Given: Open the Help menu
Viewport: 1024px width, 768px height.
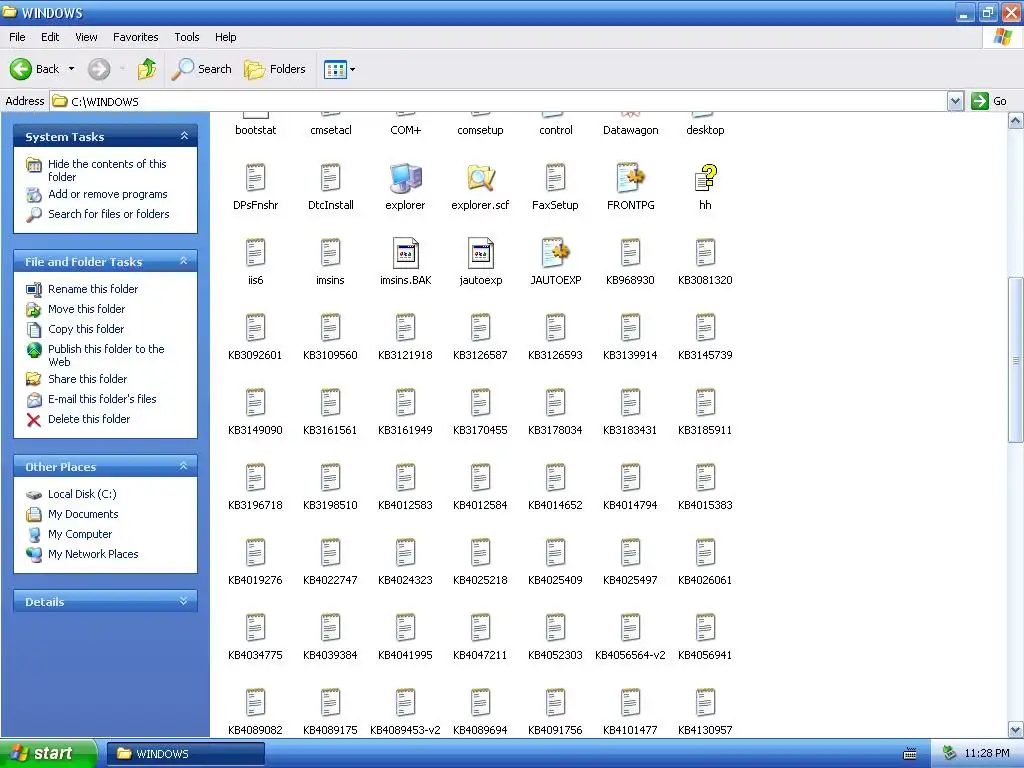Looking at the screenshot, I should (225, 37).
